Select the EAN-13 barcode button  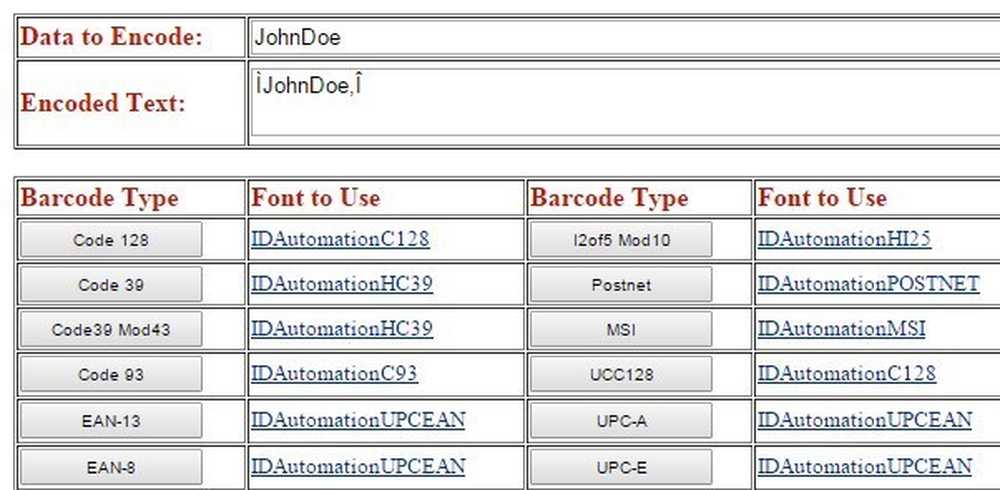tap(111, 421)
